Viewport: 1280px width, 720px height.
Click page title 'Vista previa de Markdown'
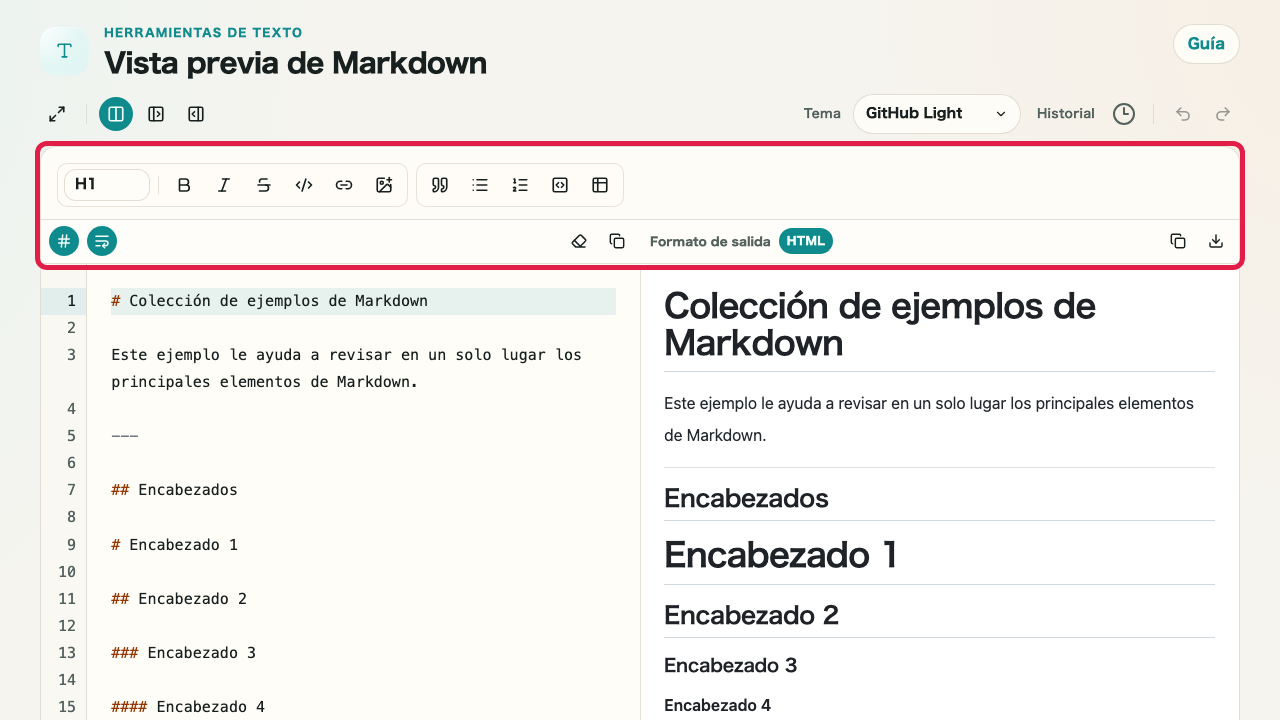click(x=295, y=63)
